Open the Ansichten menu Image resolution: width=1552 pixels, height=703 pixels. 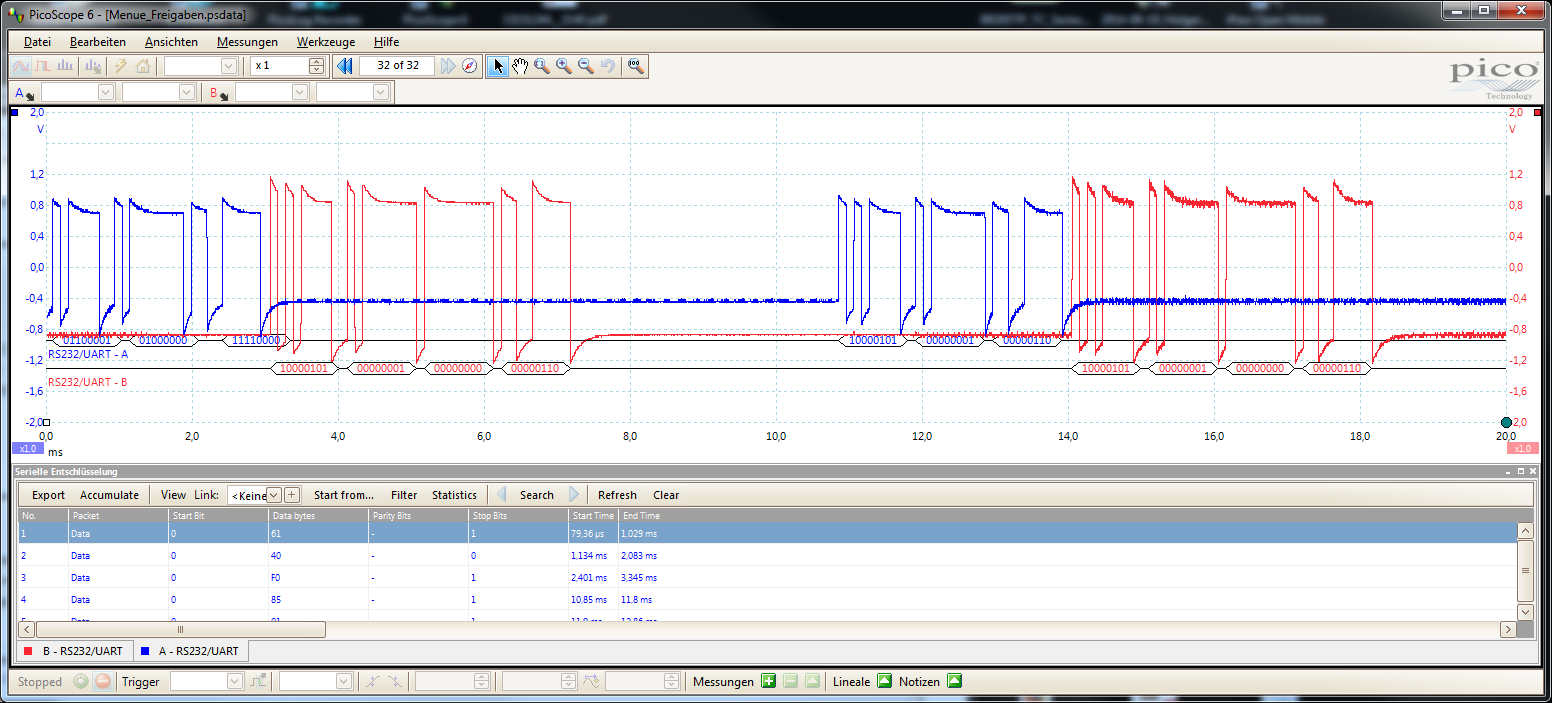171,42
